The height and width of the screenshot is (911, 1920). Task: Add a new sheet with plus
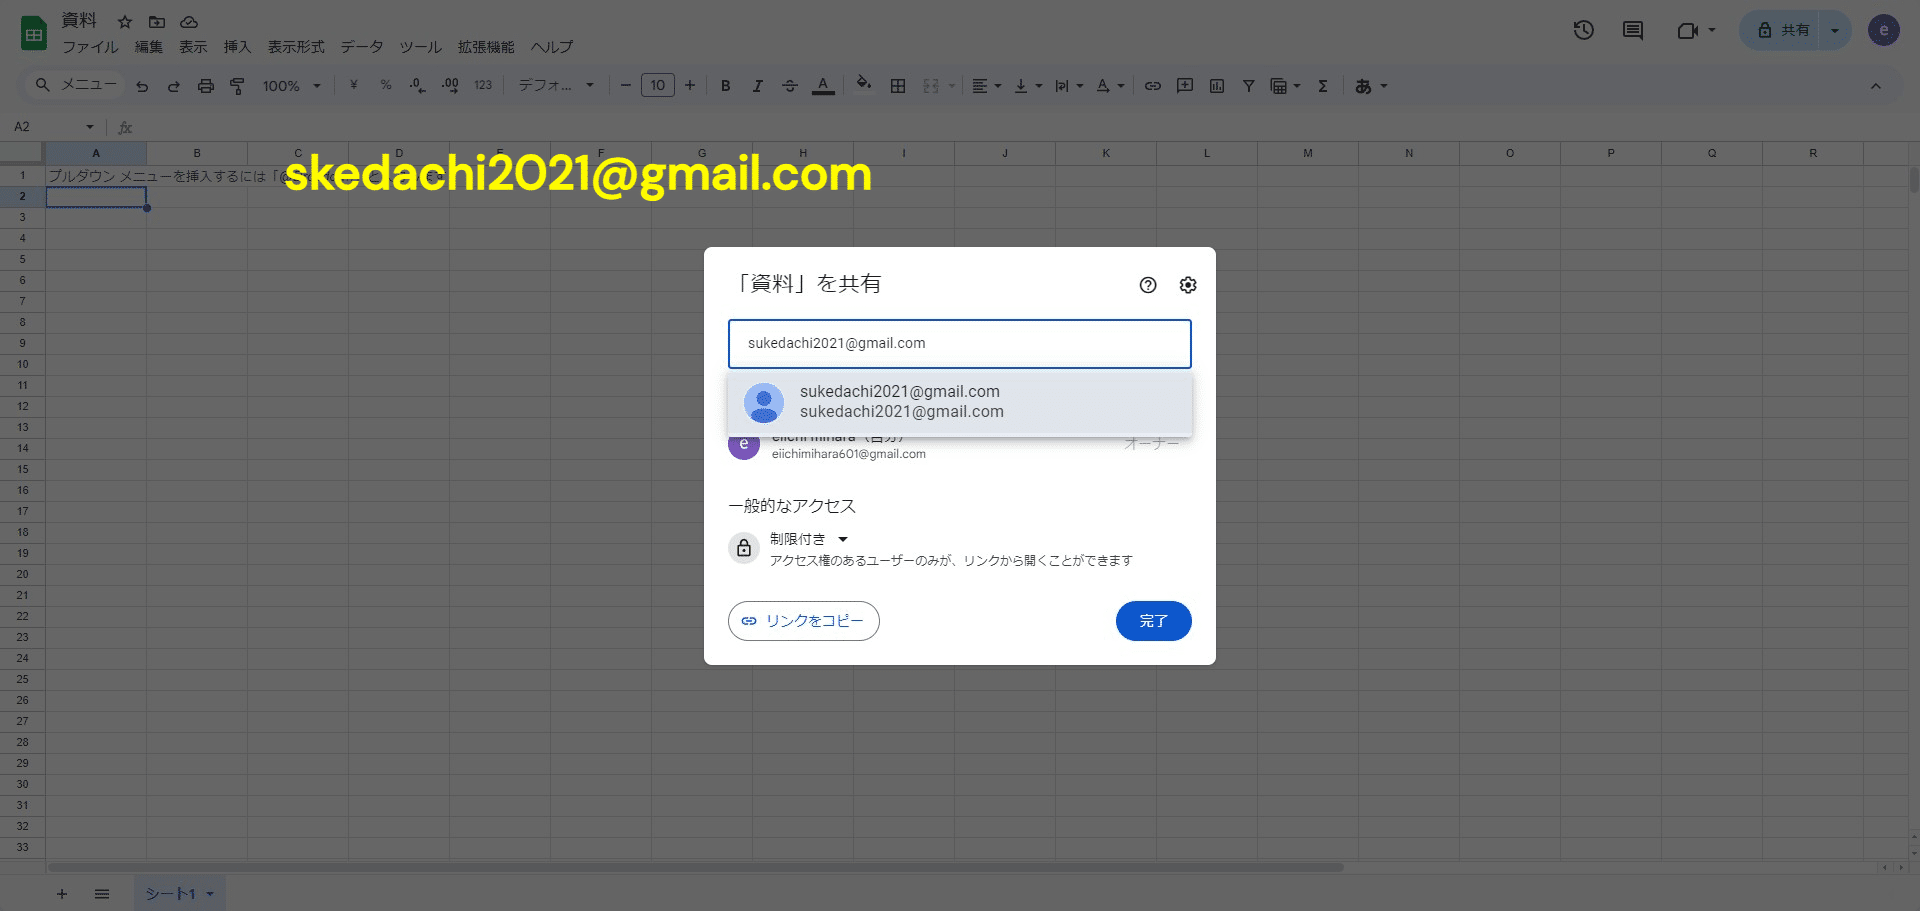click(x=62, y=894)
